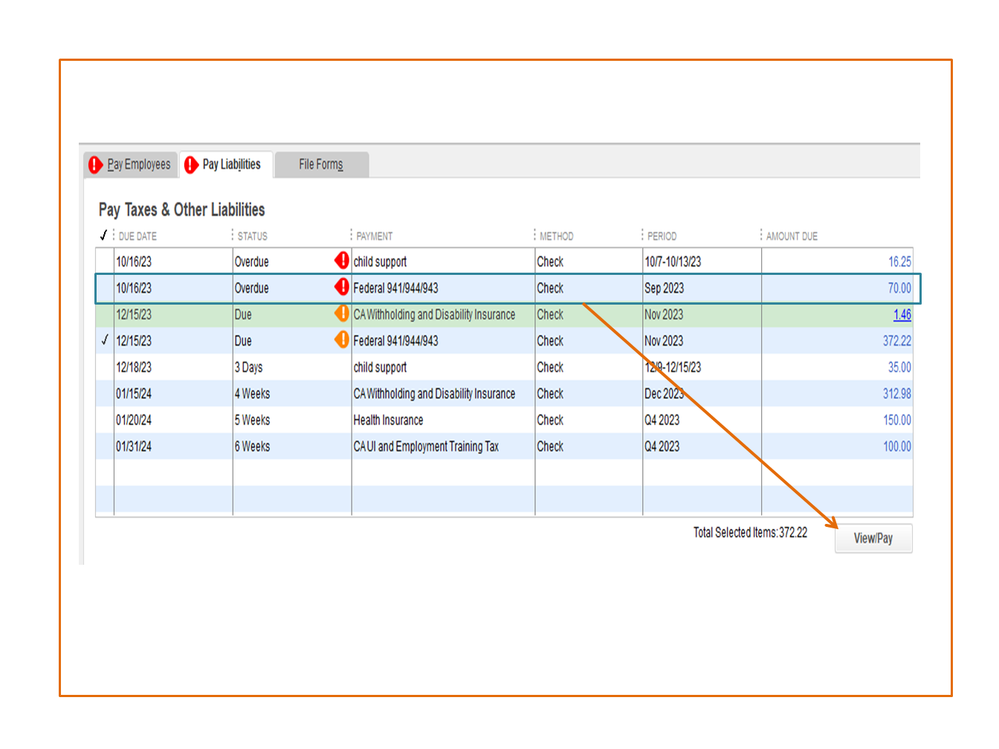Image resolution: width=999 pixels, height=749 pixels.
Task: Uncheck the Federal 941 Nov 2023 row
Action: (104, 341)
